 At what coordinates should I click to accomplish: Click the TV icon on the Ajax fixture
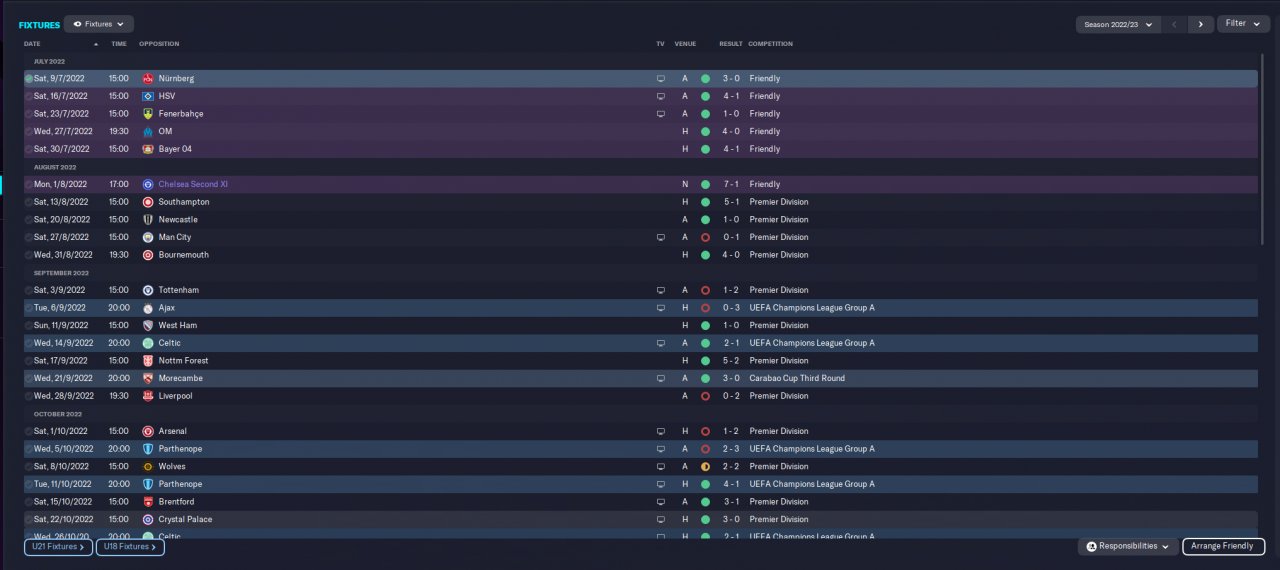(660, 308)
